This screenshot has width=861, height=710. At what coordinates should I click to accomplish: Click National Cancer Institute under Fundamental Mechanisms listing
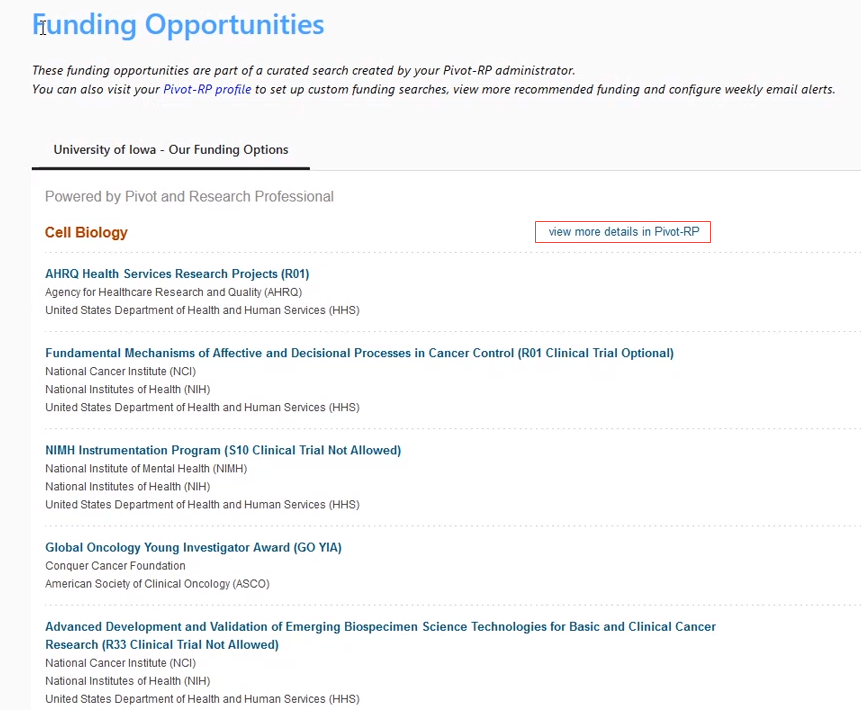pos(120,372)
